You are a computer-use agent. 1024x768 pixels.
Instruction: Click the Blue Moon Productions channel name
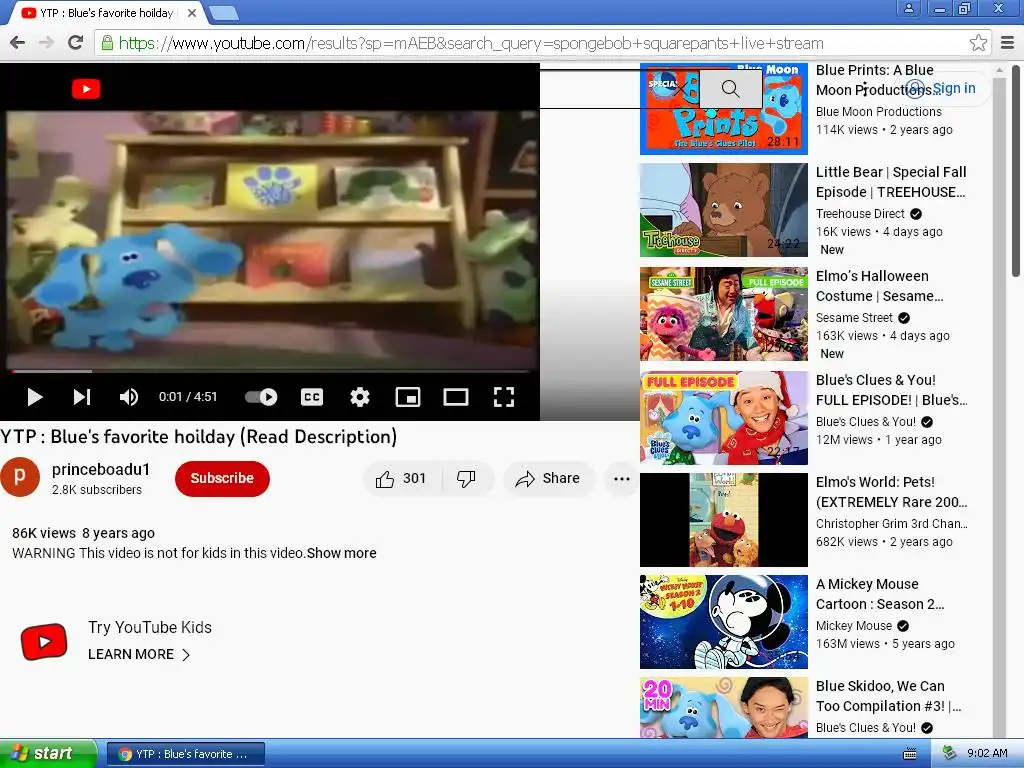pyautogui.click(x=878, y=112)
